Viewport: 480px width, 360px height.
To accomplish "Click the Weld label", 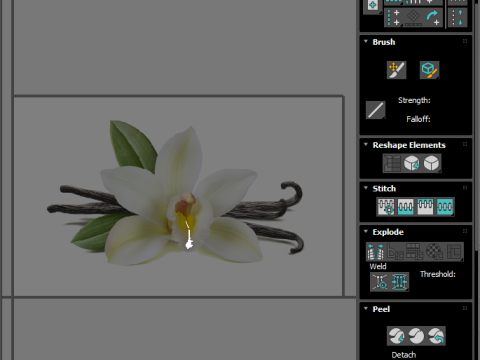I will [x=378, y=266].
